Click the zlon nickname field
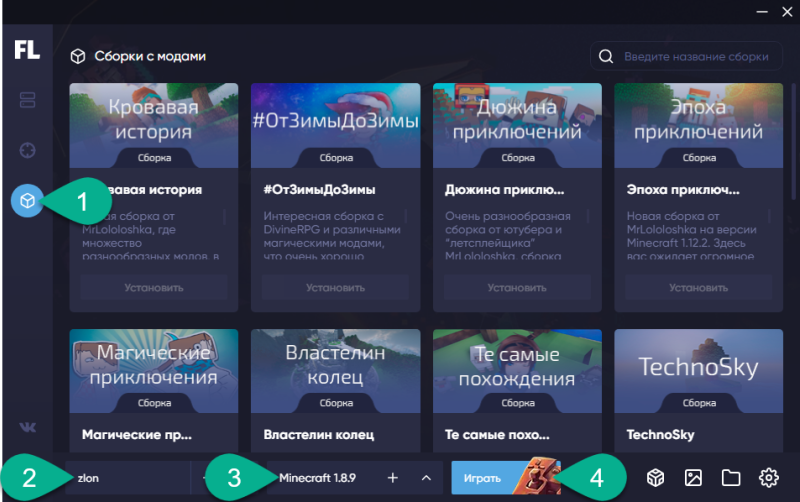The width and height of the screenshot is (800, 502). [x=128, y=478]
